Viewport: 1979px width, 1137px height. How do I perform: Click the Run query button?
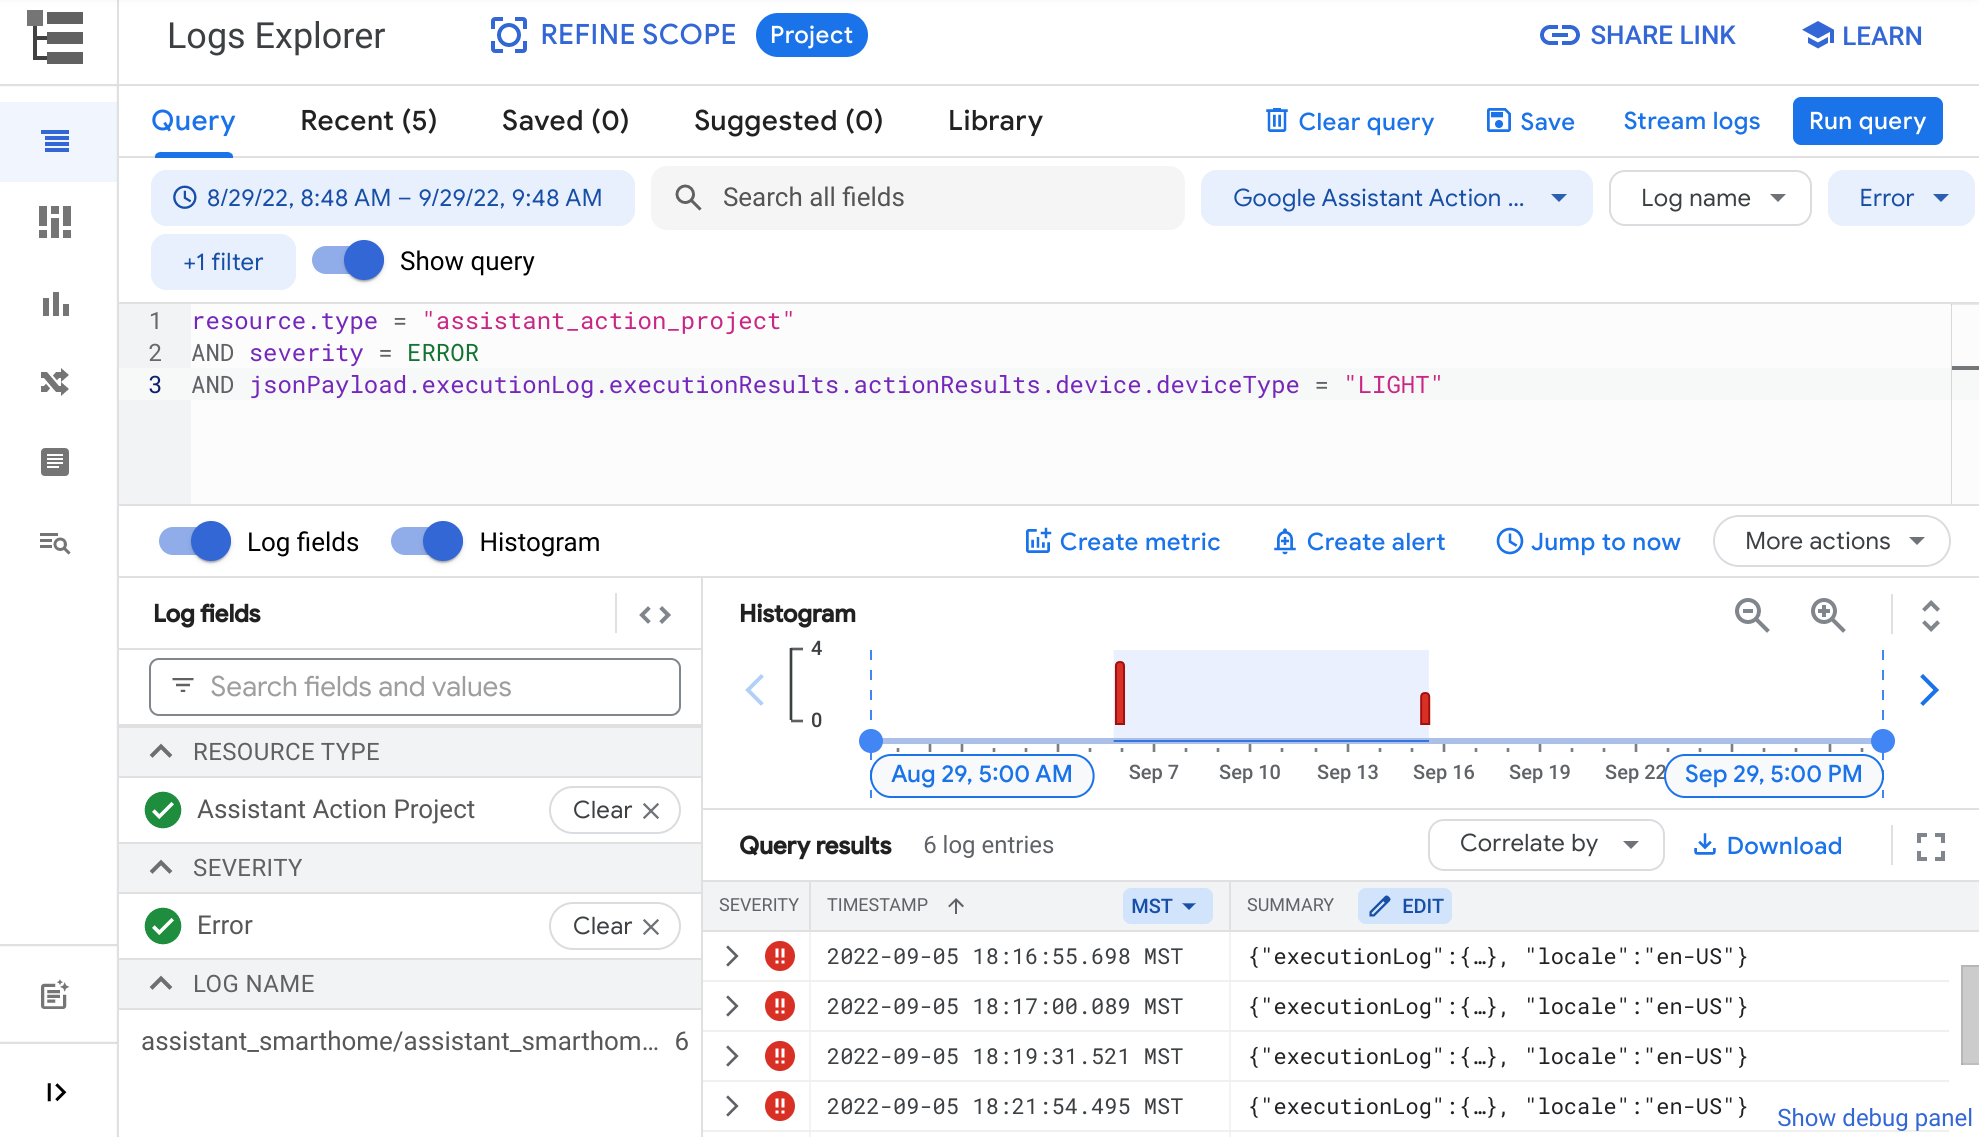pyautogui.click(x=1869, y=122)
